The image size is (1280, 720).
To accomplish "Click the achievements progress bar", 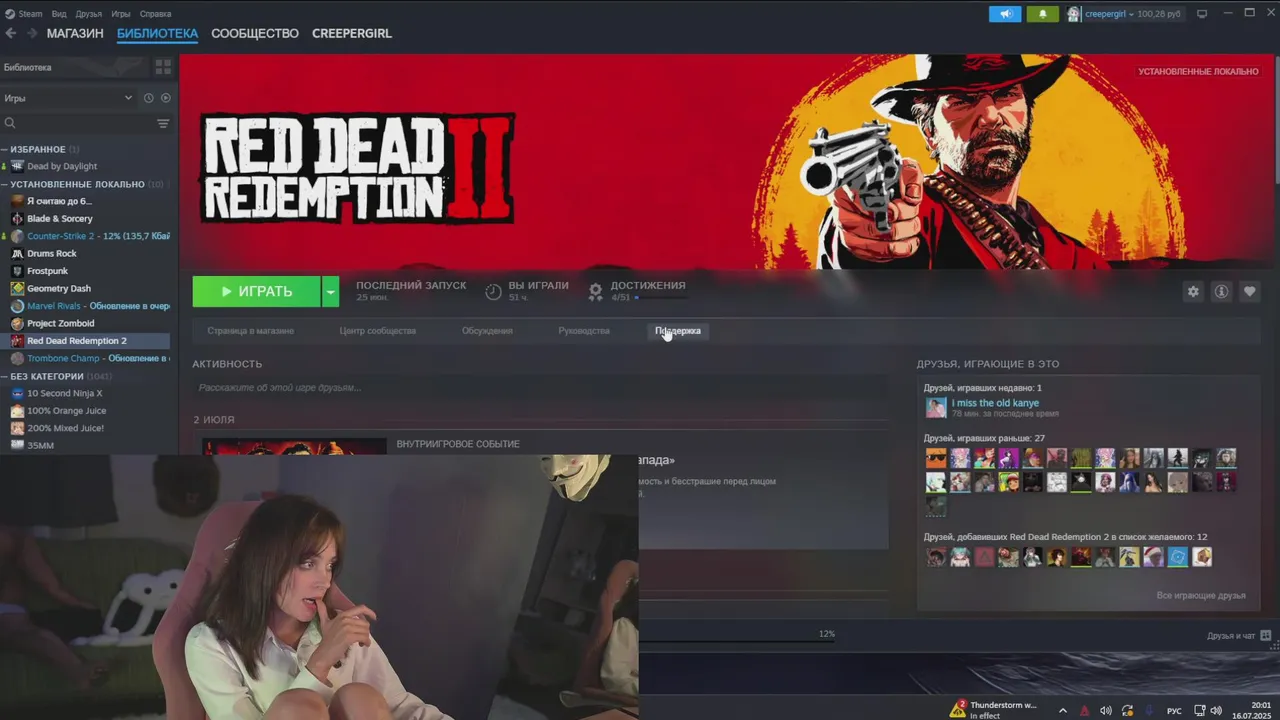I will [x=661, y=297].
